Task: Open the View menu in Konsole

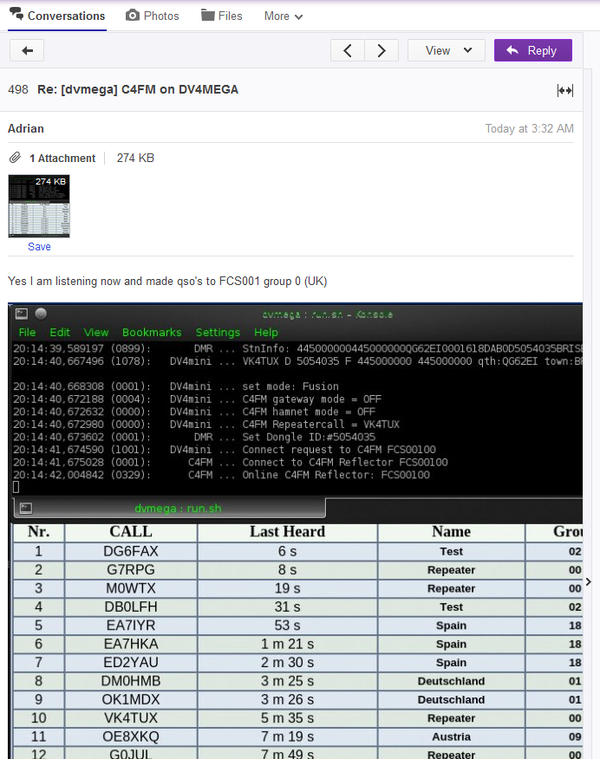Action: tap(96, 332)
